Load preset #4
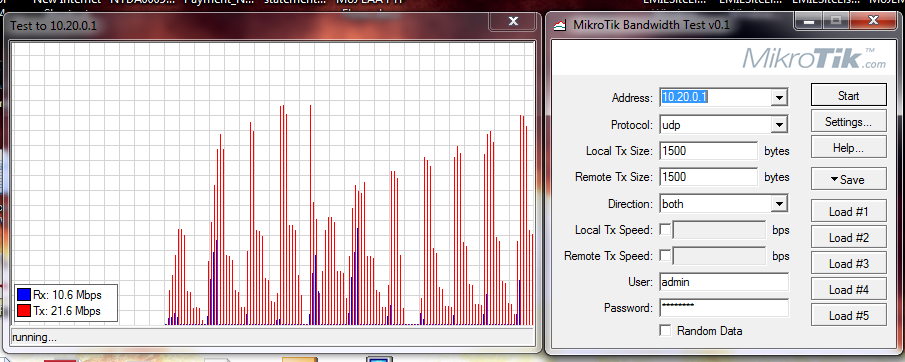The height and width of the screenshot is (362, 905). pyautogui.click(x=848, y=289)
